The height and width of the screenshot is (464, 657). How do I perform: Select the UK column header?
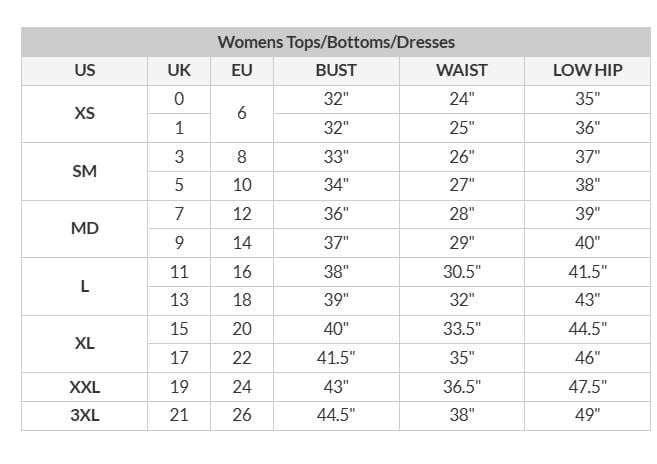[179, 70]
